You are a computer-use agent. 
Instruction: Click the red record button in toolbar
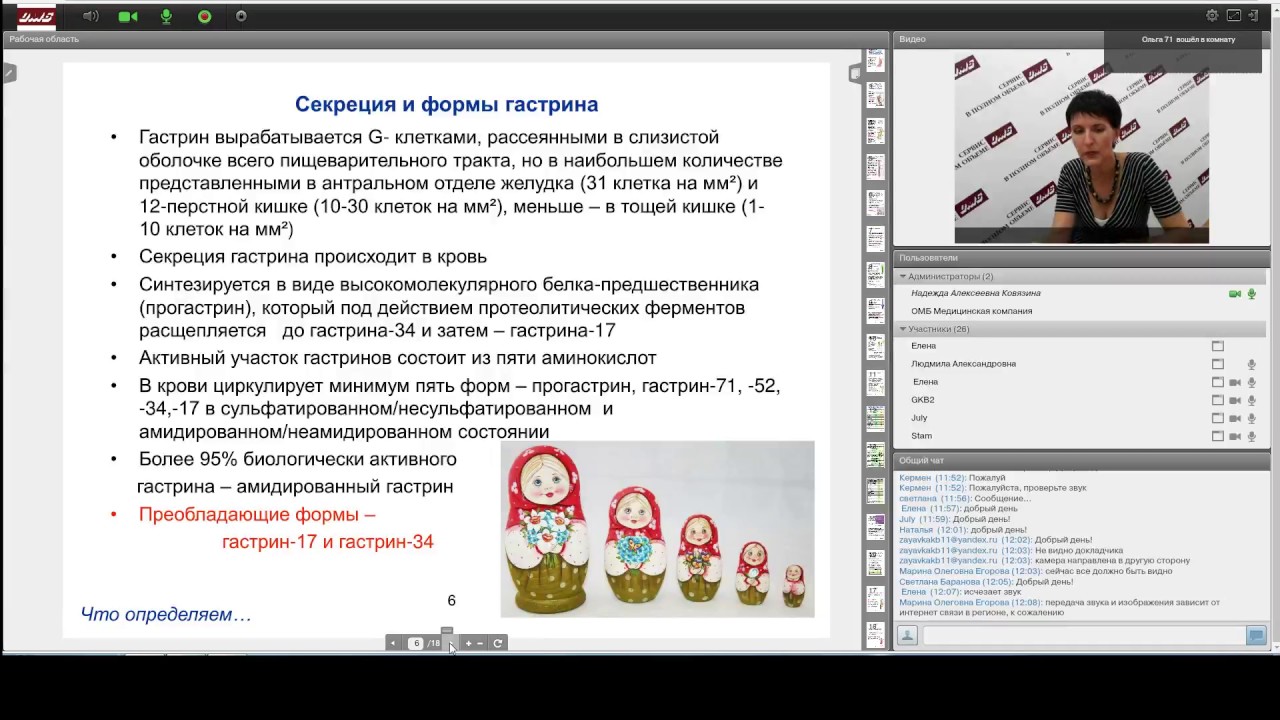pyautogui.click(x=204, y=16)
